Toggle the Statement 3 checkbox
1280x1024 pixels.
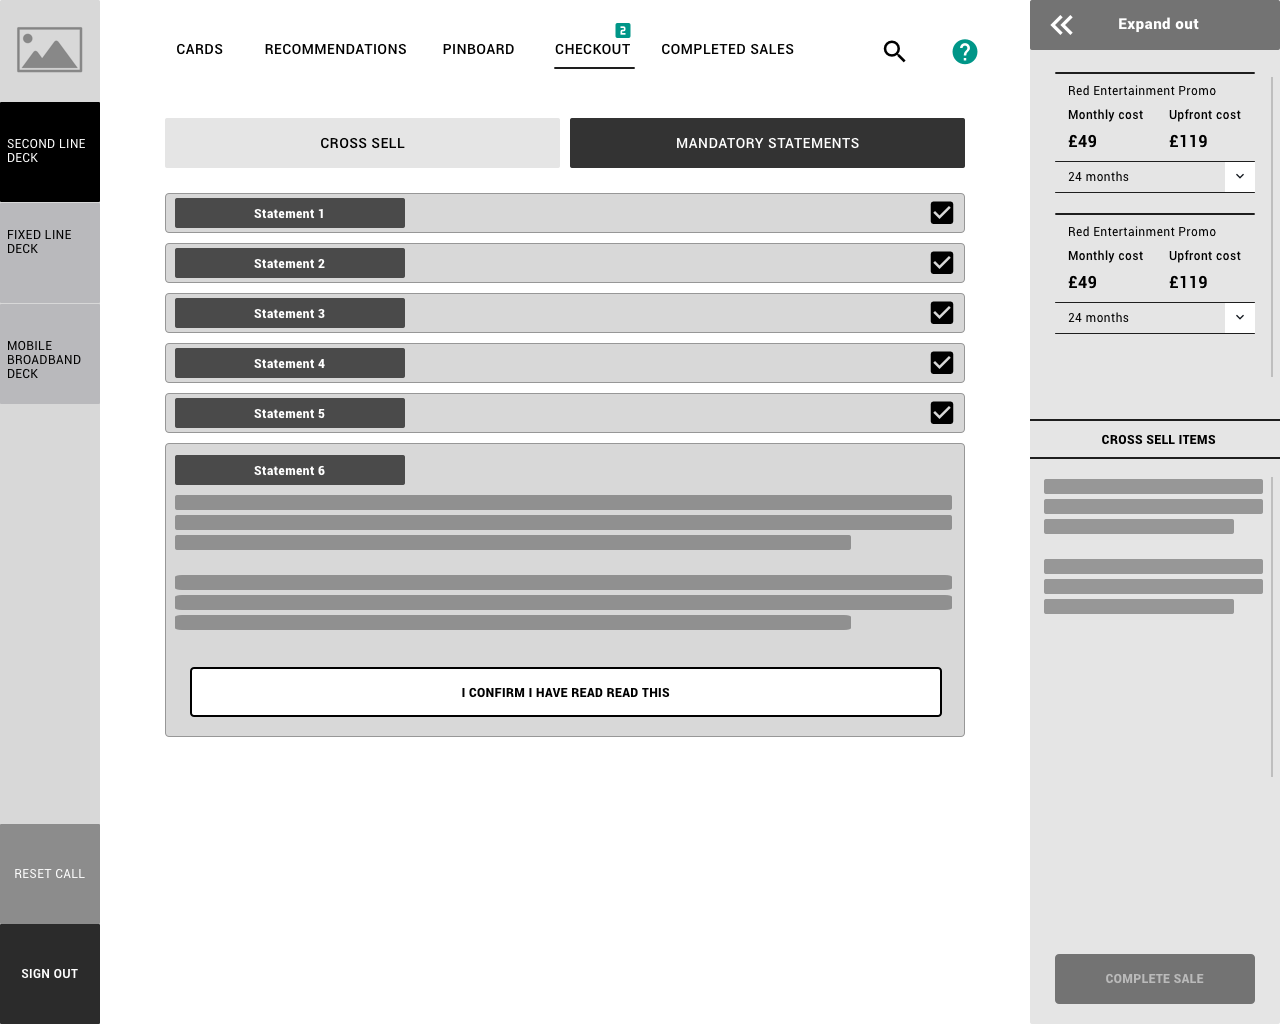click(942, 313)
